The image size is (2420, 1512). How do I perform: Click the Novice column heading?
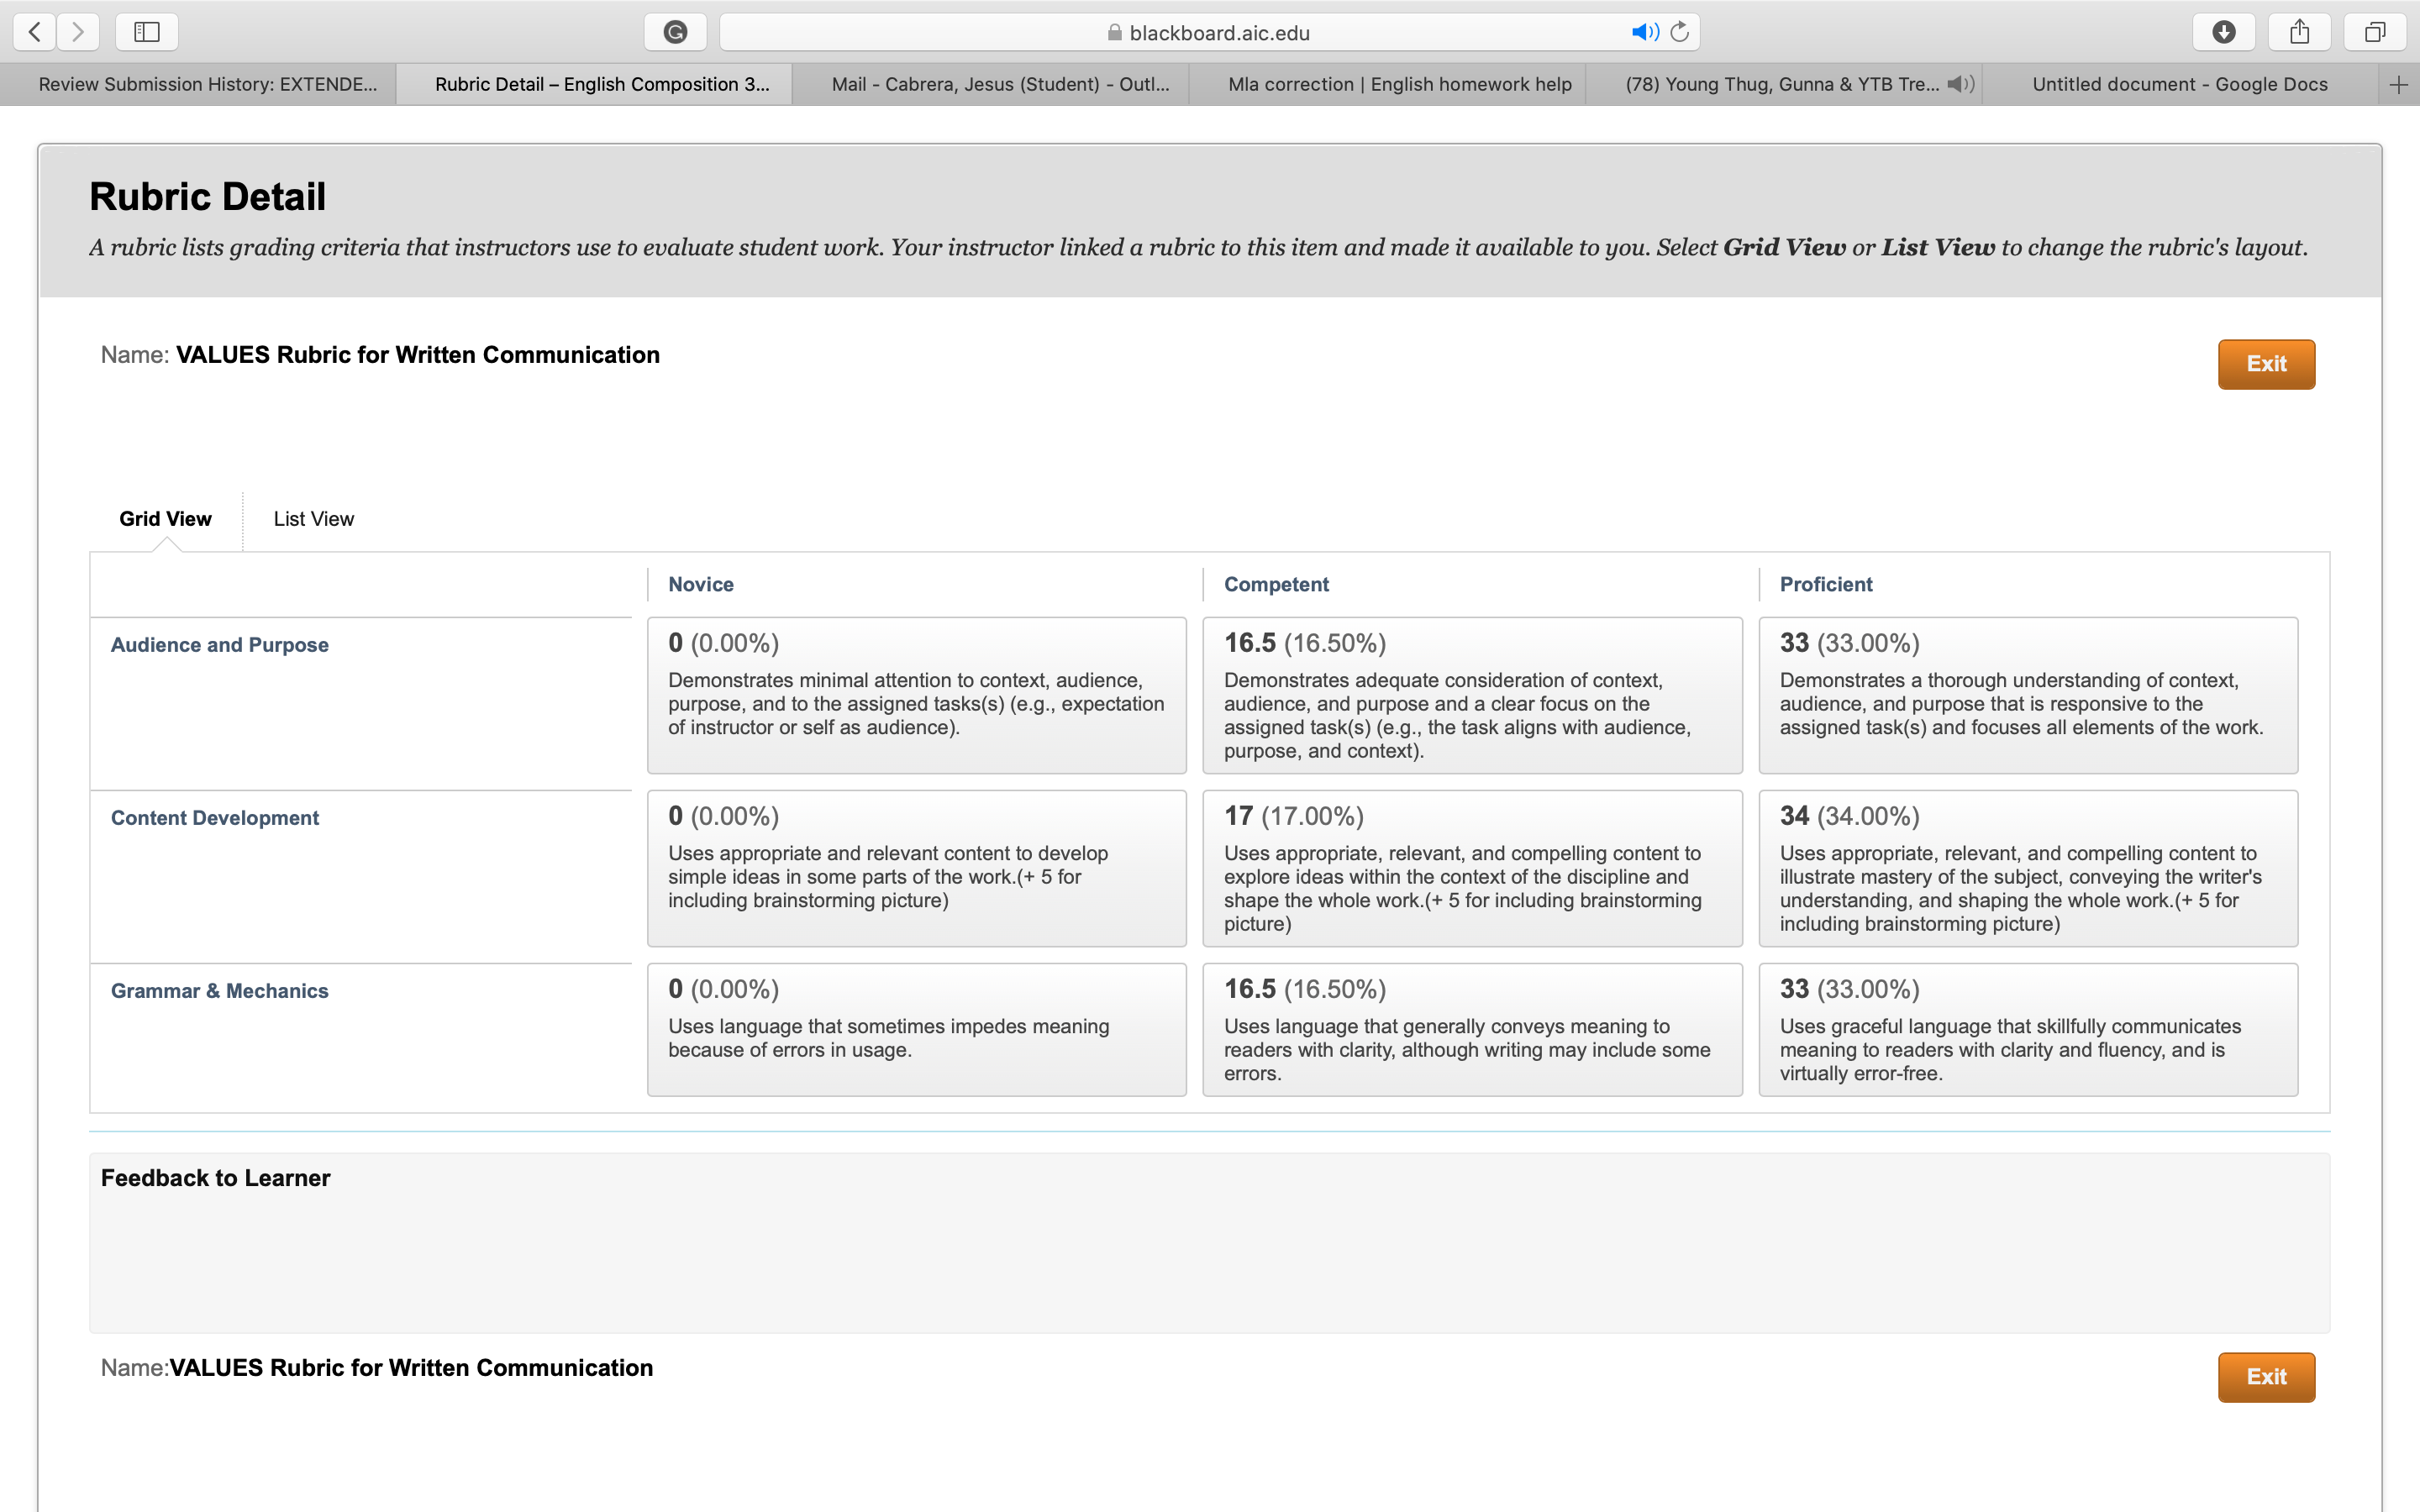(700, 585)
